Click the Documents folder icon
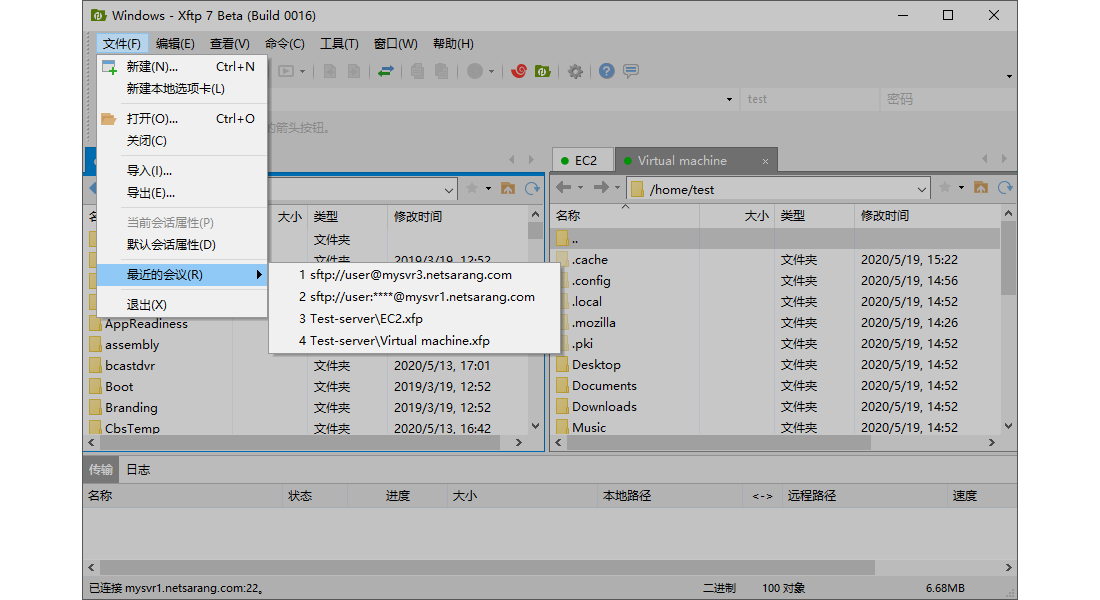This screenshot has width=1100, height=600. (x=562, y=385)
